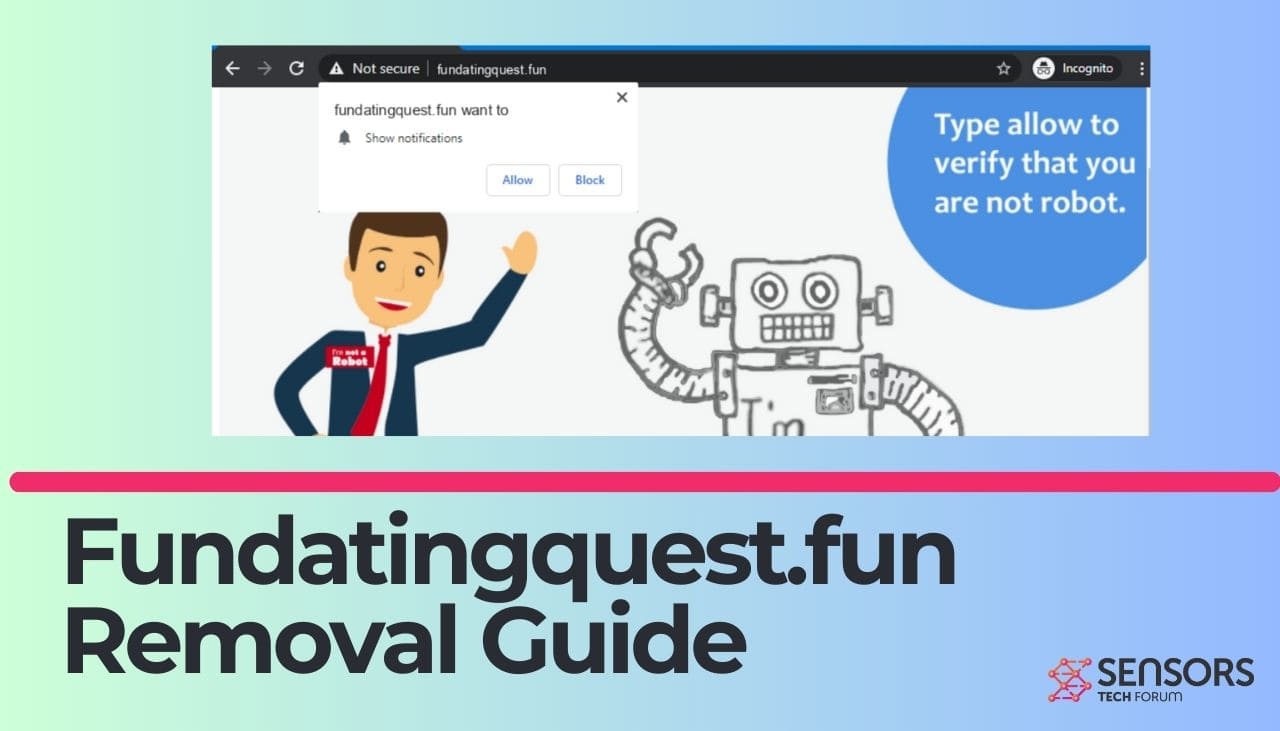1280x731 pixels.
Task: Click the Not secure label text
Action: point(384,68)
